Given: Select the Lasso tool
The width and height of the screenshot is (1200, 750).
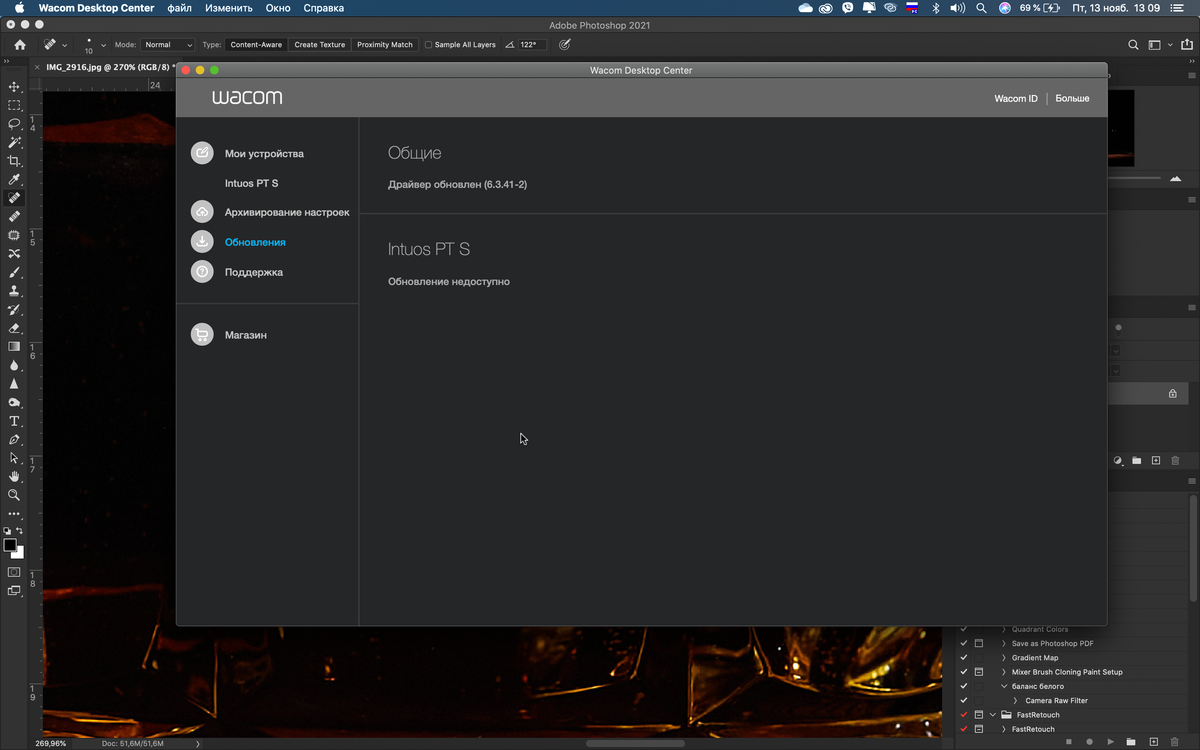Looking at the screenshot, I should click(14, 124).
